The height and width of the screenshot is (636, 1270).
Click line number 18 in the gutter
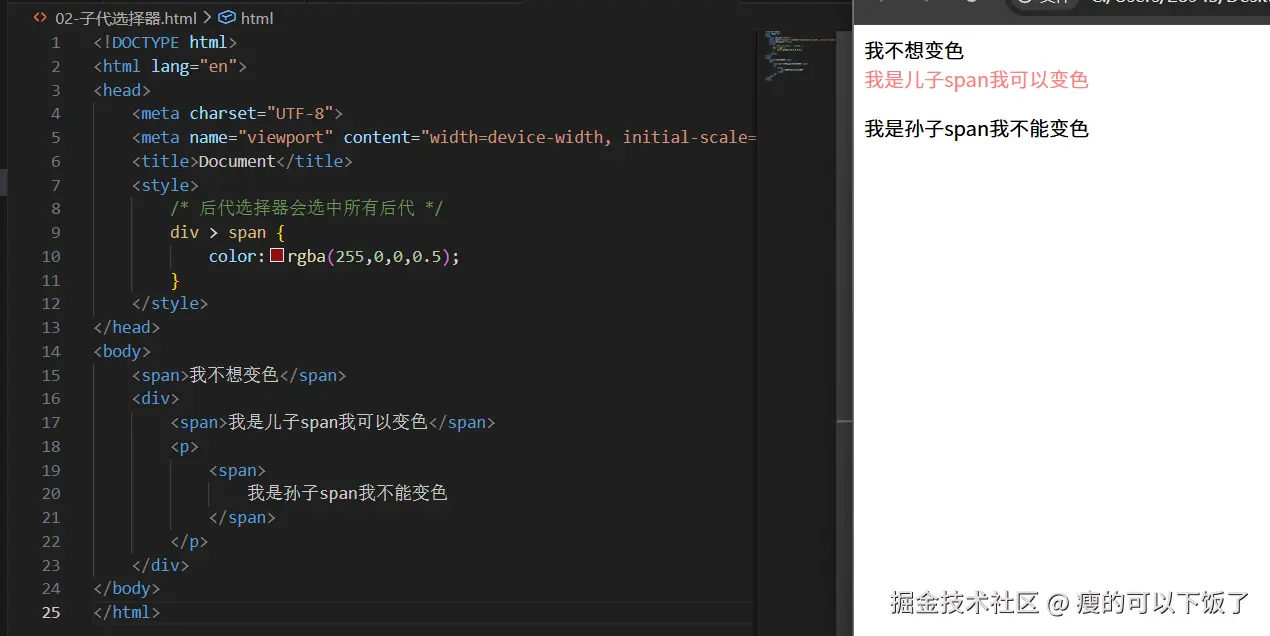pyautogui.click(x=51, y=446)
